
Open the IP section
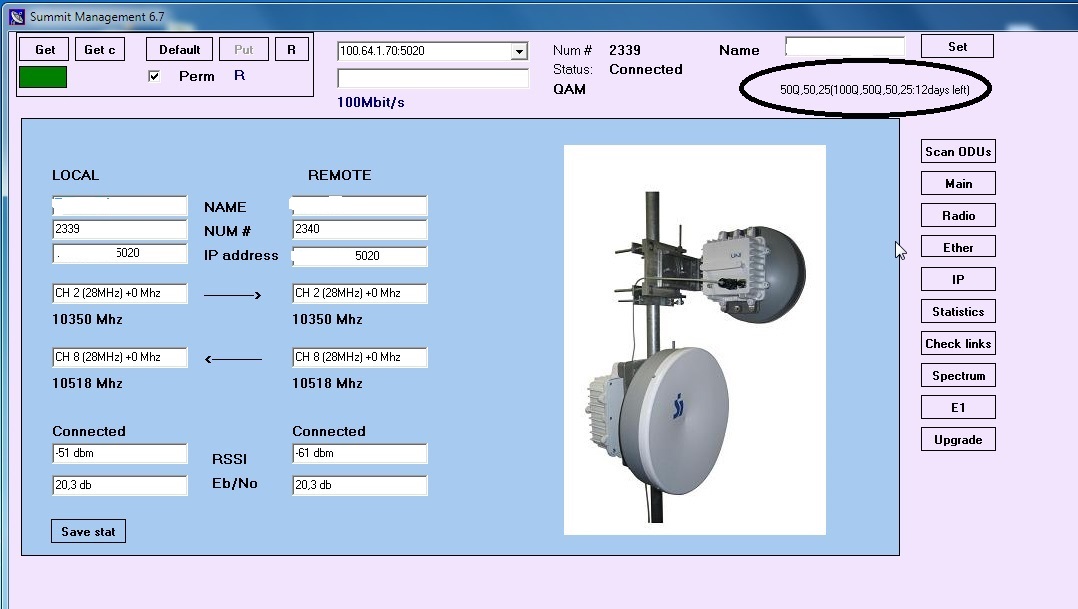coord(958,279)
